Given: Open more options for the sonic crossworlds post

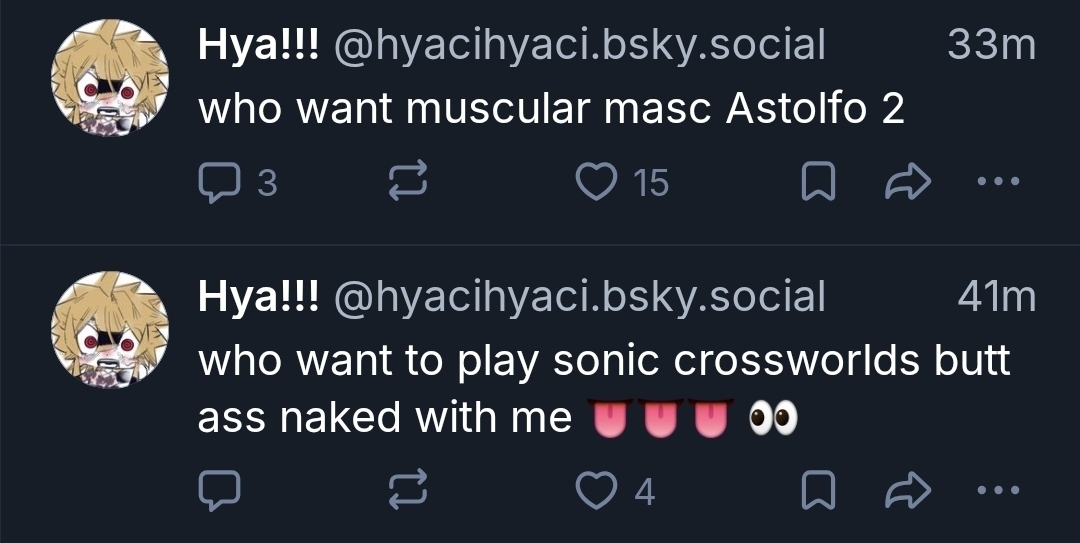Looking at the screenshot, I should coord(996,490).
